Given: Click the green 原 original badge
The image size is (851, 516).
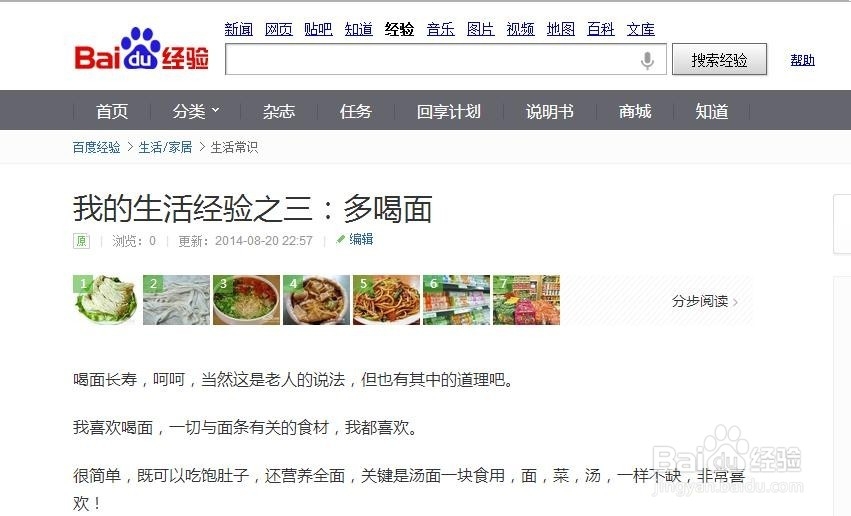Looking at the screenshot, I should coord(81,240).
